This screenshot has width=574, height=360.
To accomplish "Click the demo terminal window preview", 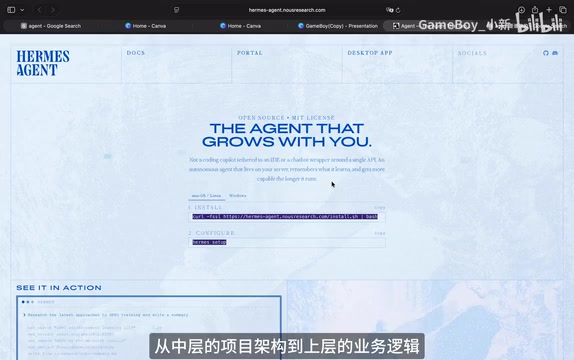I will point(149,328).
